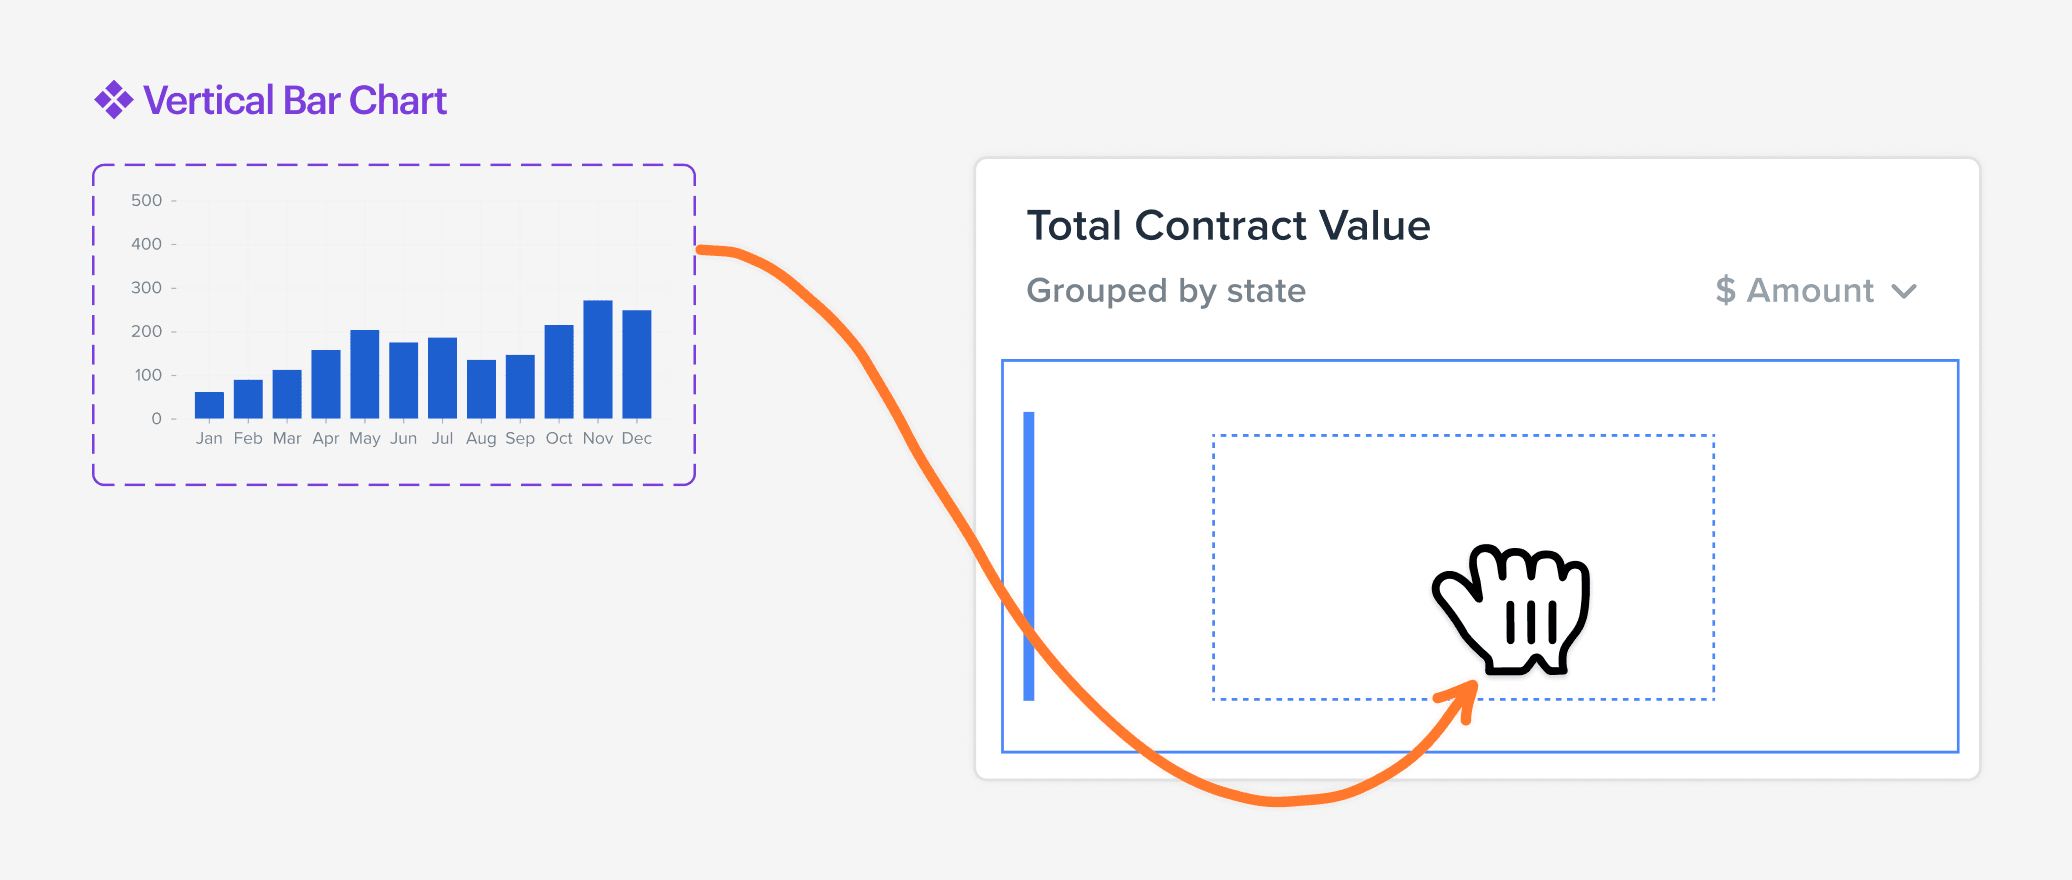
Task: Click the 500 y-axis label
Action: click(146, 200)
